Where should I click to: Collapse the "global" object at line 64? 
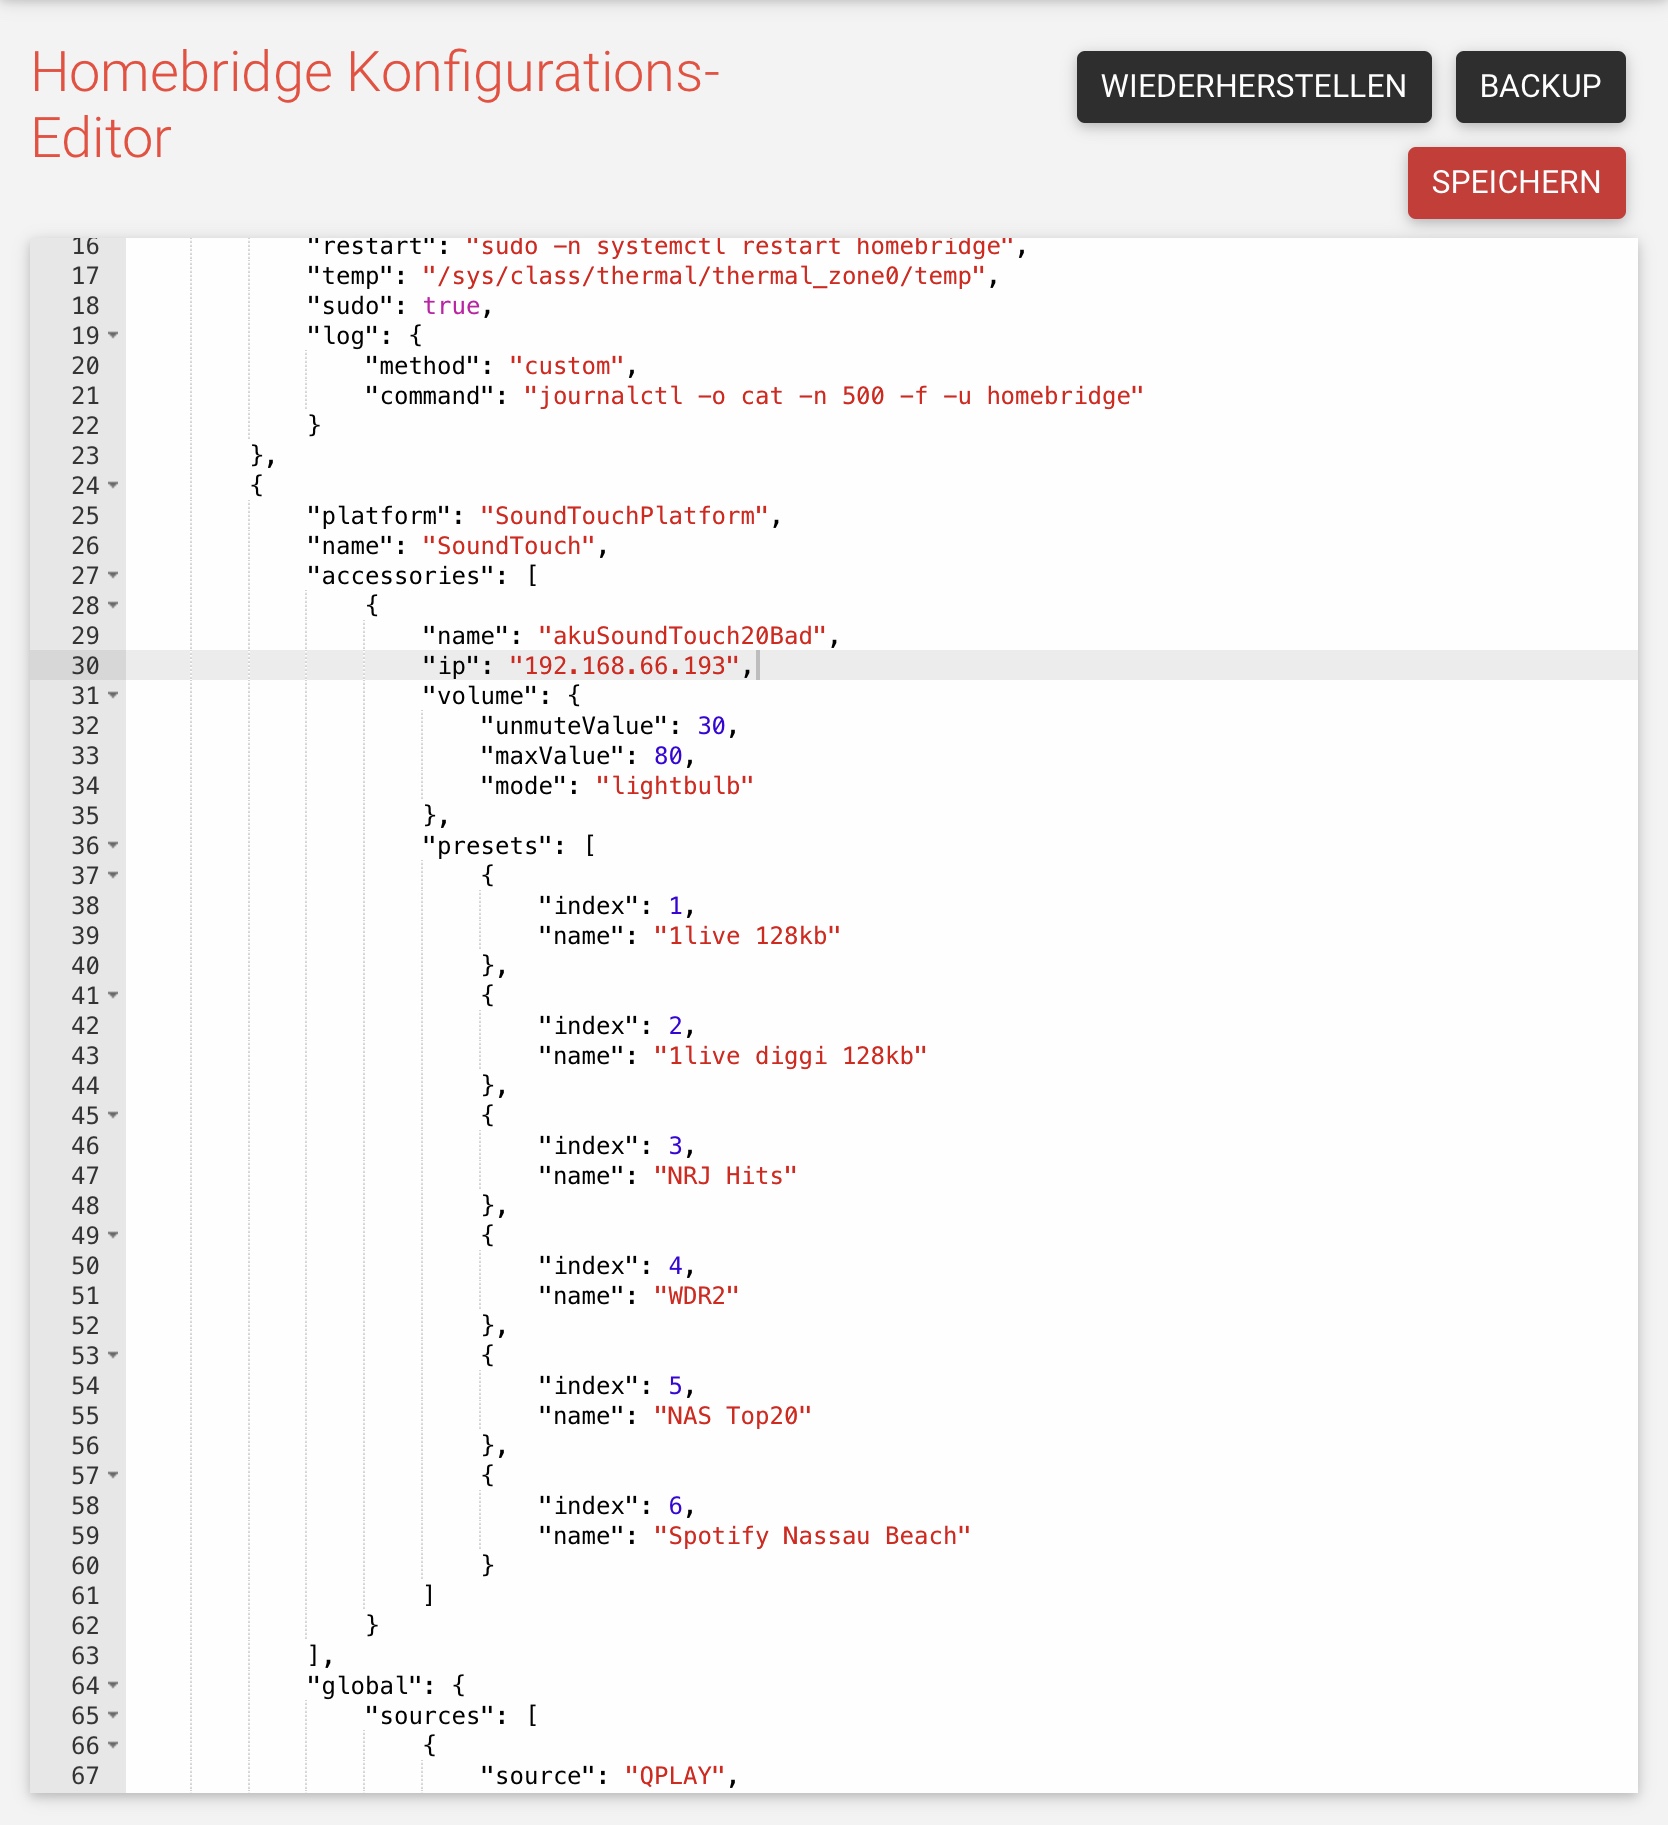113,1685
